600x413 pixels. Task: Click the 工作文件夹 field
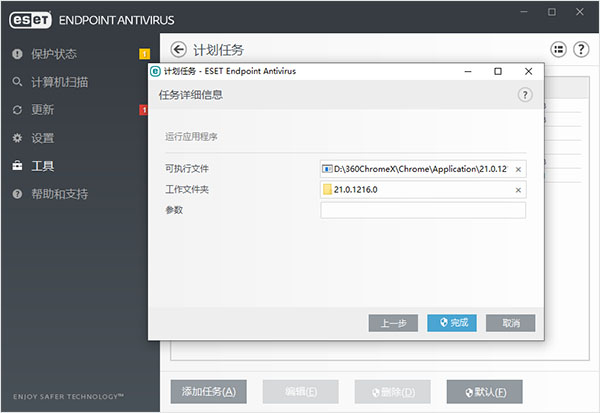click(x=423, y=189)
